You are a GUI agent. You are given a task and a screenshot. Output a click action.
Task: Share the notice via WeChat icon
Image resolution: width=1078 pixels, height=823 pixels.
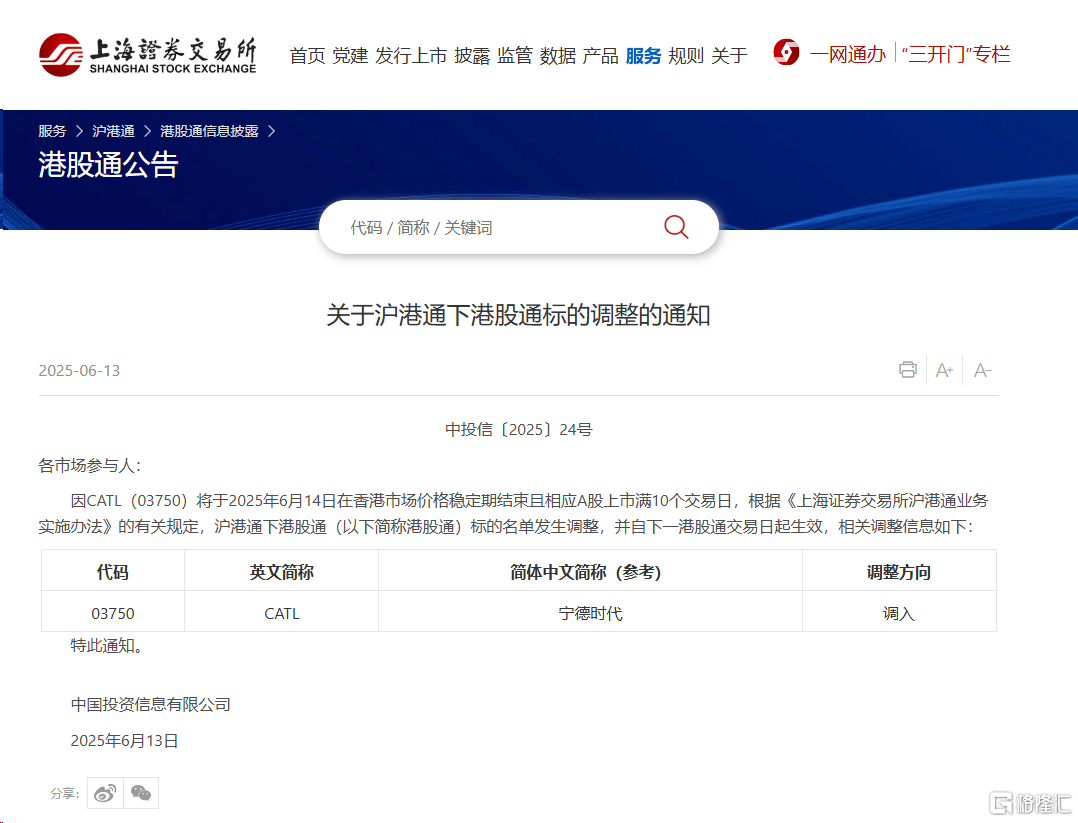pyautogui.click(x=141, y=792)
